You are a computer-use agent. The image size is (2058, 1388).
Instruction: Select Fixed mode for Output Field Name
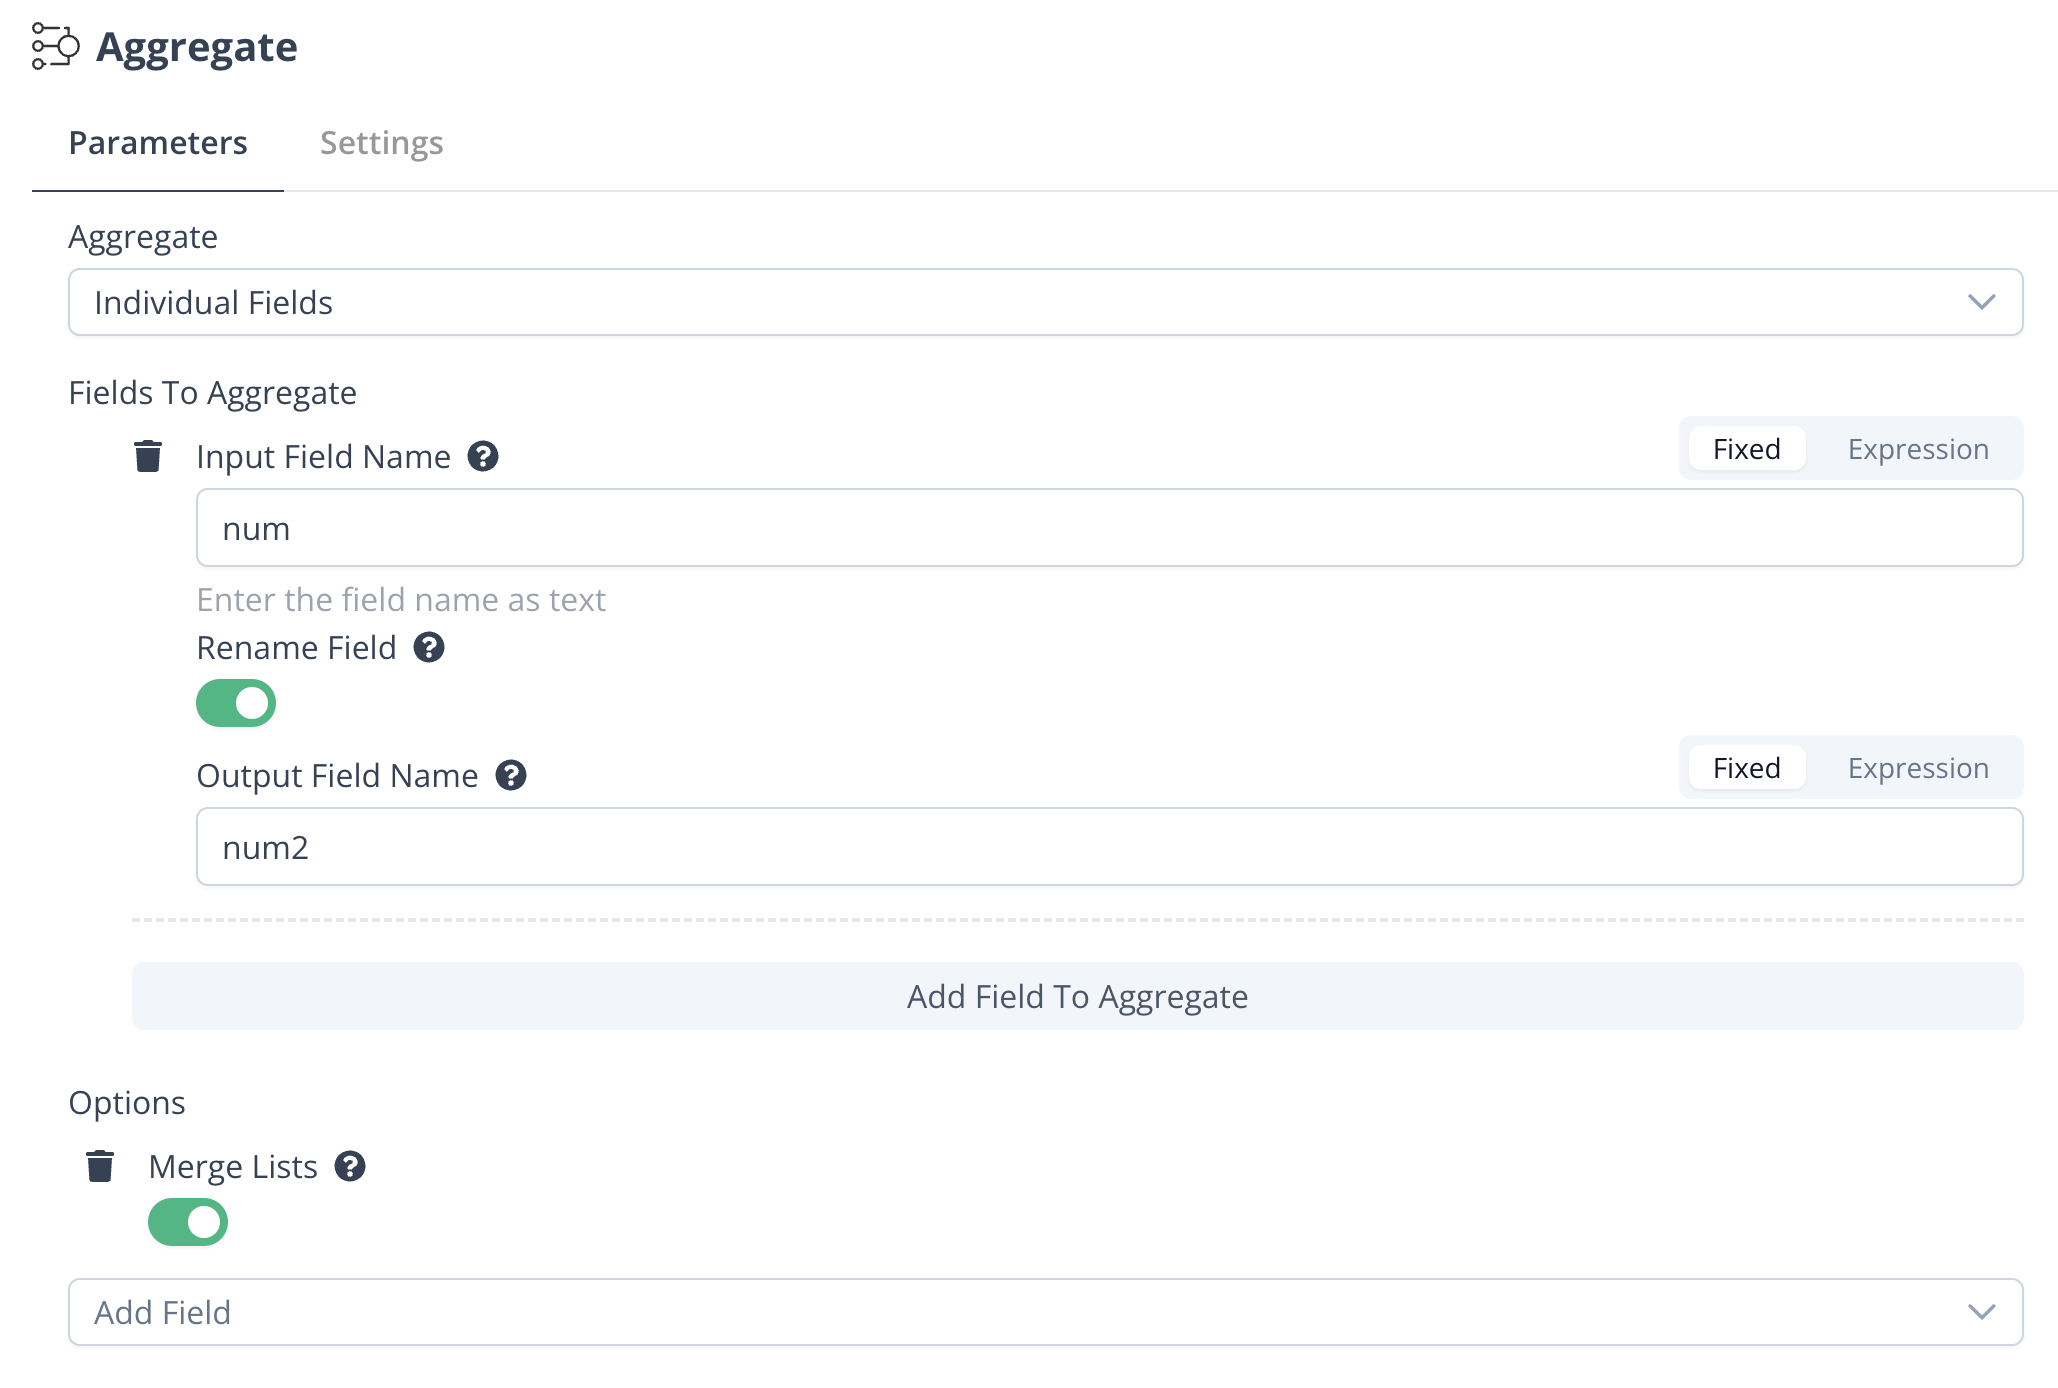pos(1745,767)
